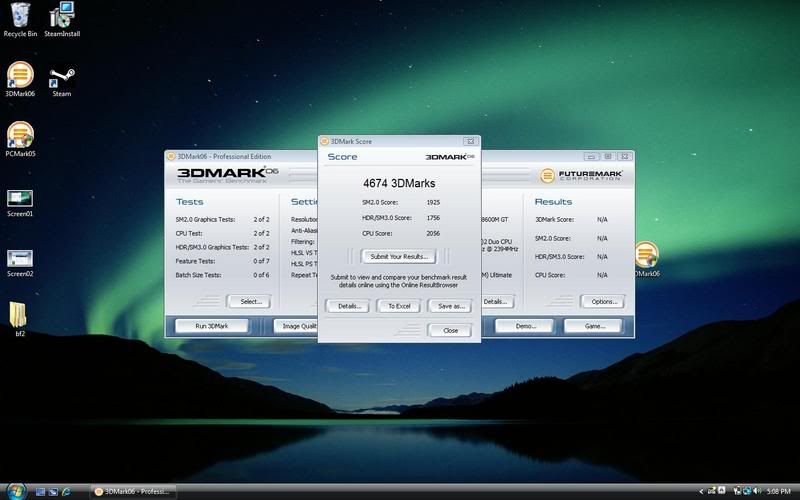Select the Steam desktop shortcut
Image resolution: width=800 pixels, height=500 pixels.
pyautogui.click(x=62, y=82)
